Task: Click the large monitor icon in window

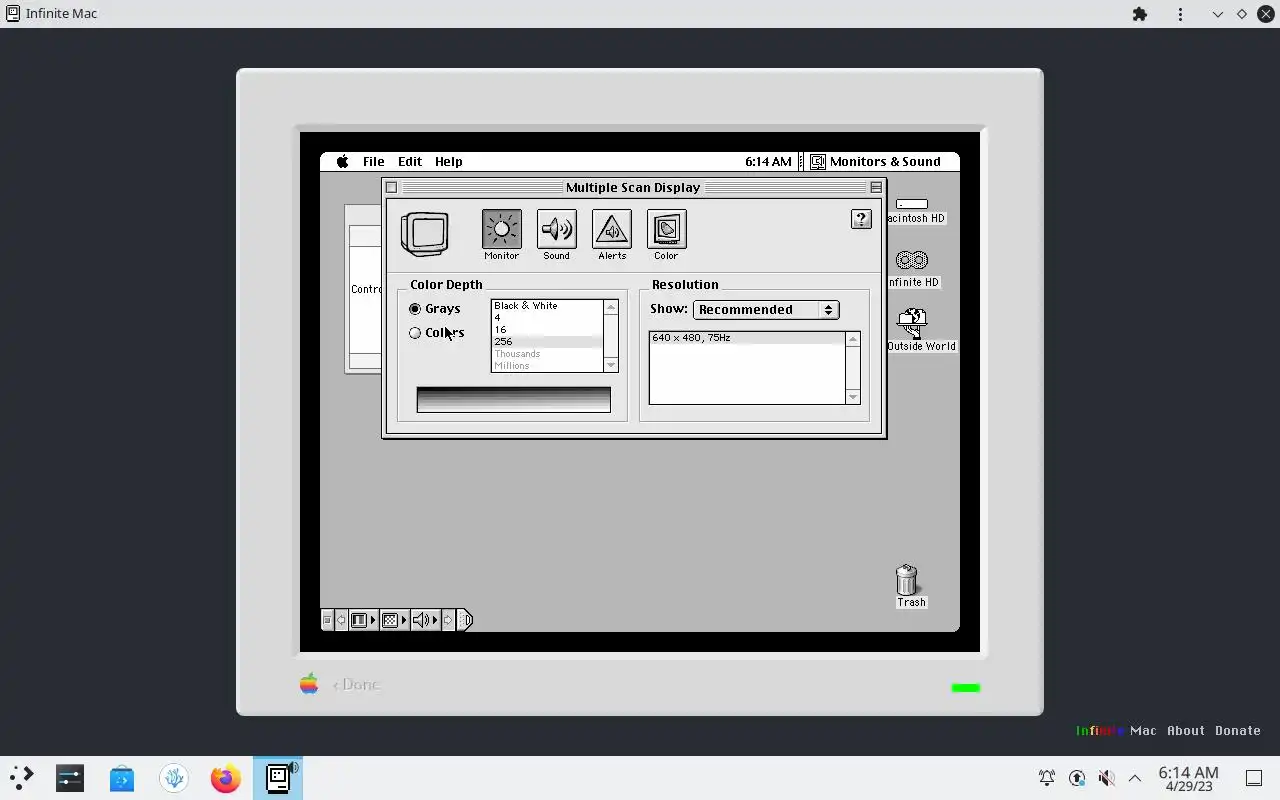Action: (425, 234)
